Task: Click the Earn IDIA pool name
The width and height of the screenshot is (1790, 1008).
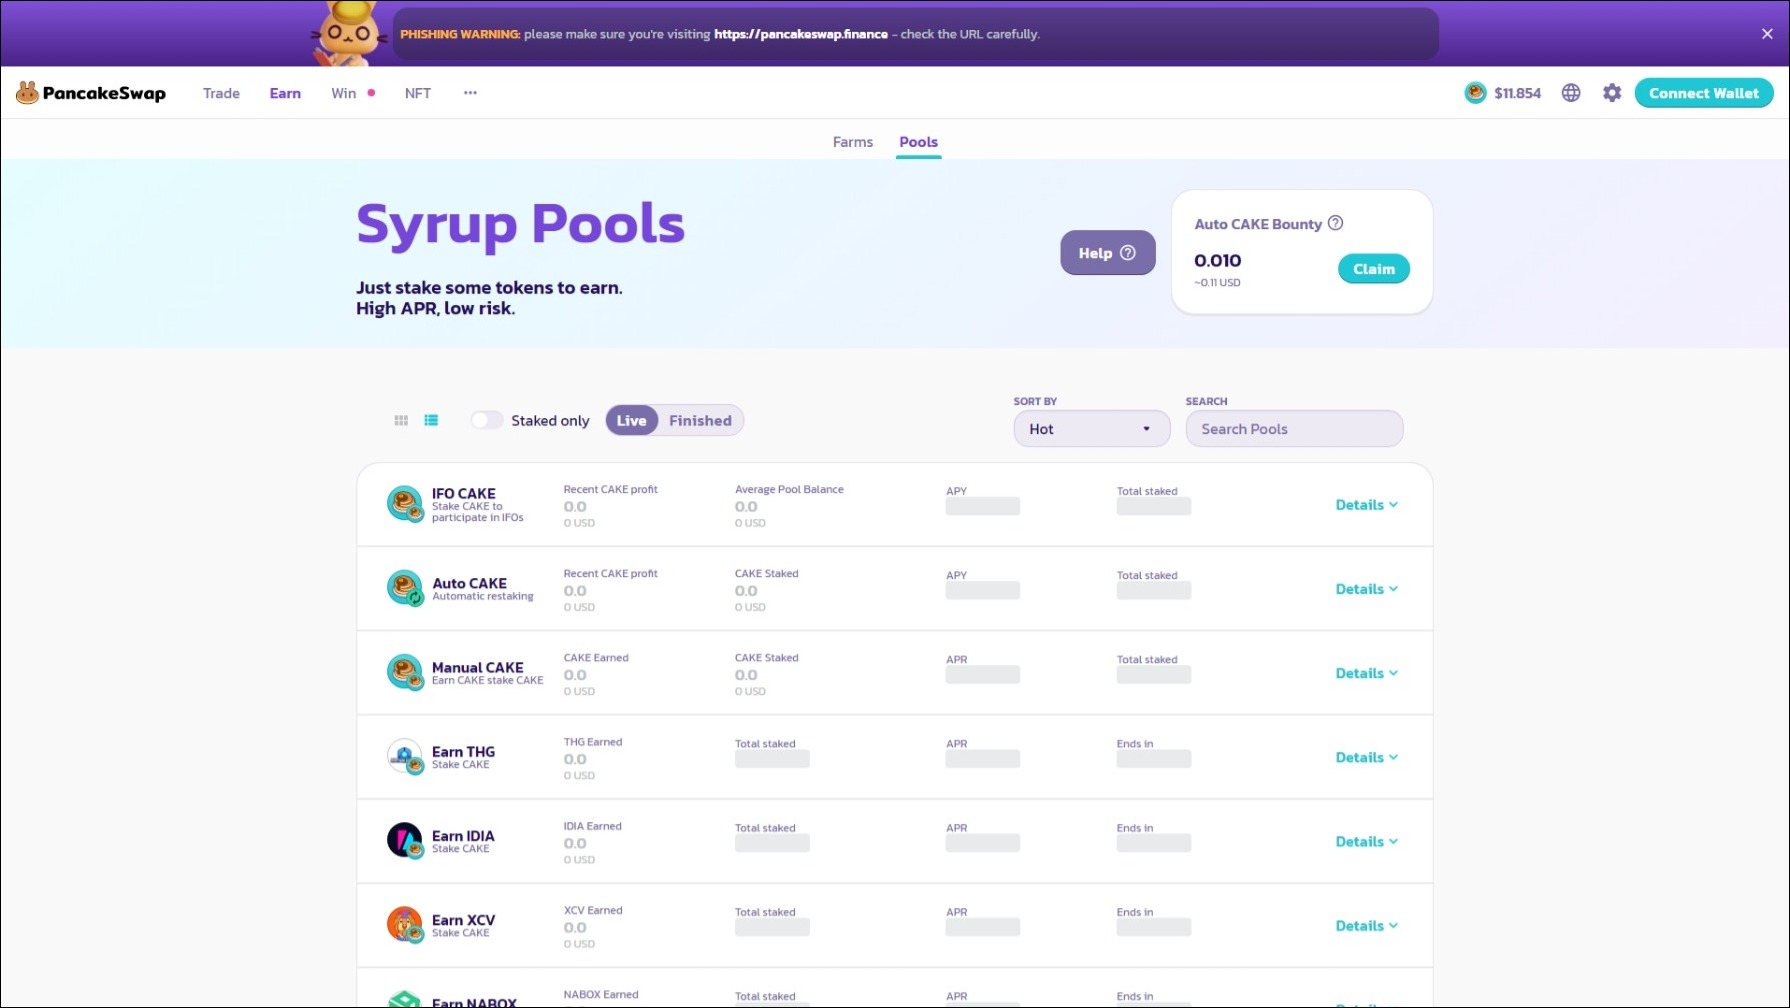Action: [x=463, y=836]
